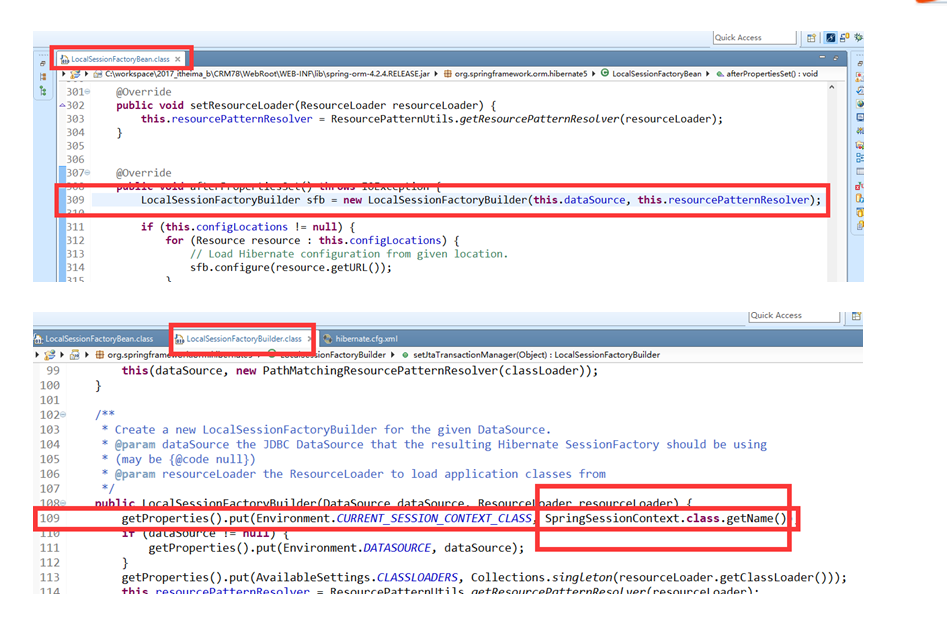The height and width of the screenshot is (619, 947).
Task: Select LocalSessionFactoryBuilder.class tab
Action: pos(243,339)
